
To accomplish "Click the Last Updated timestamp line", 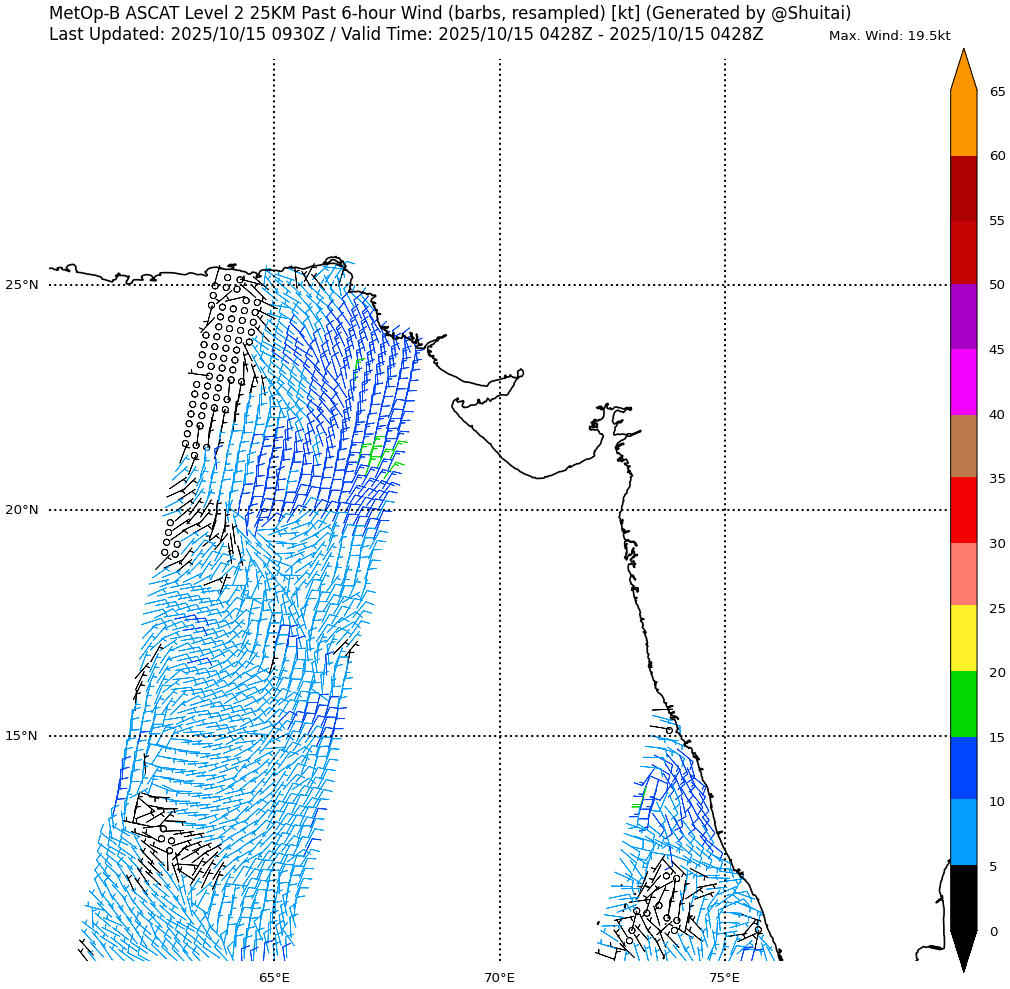I will tap(405, 35).
